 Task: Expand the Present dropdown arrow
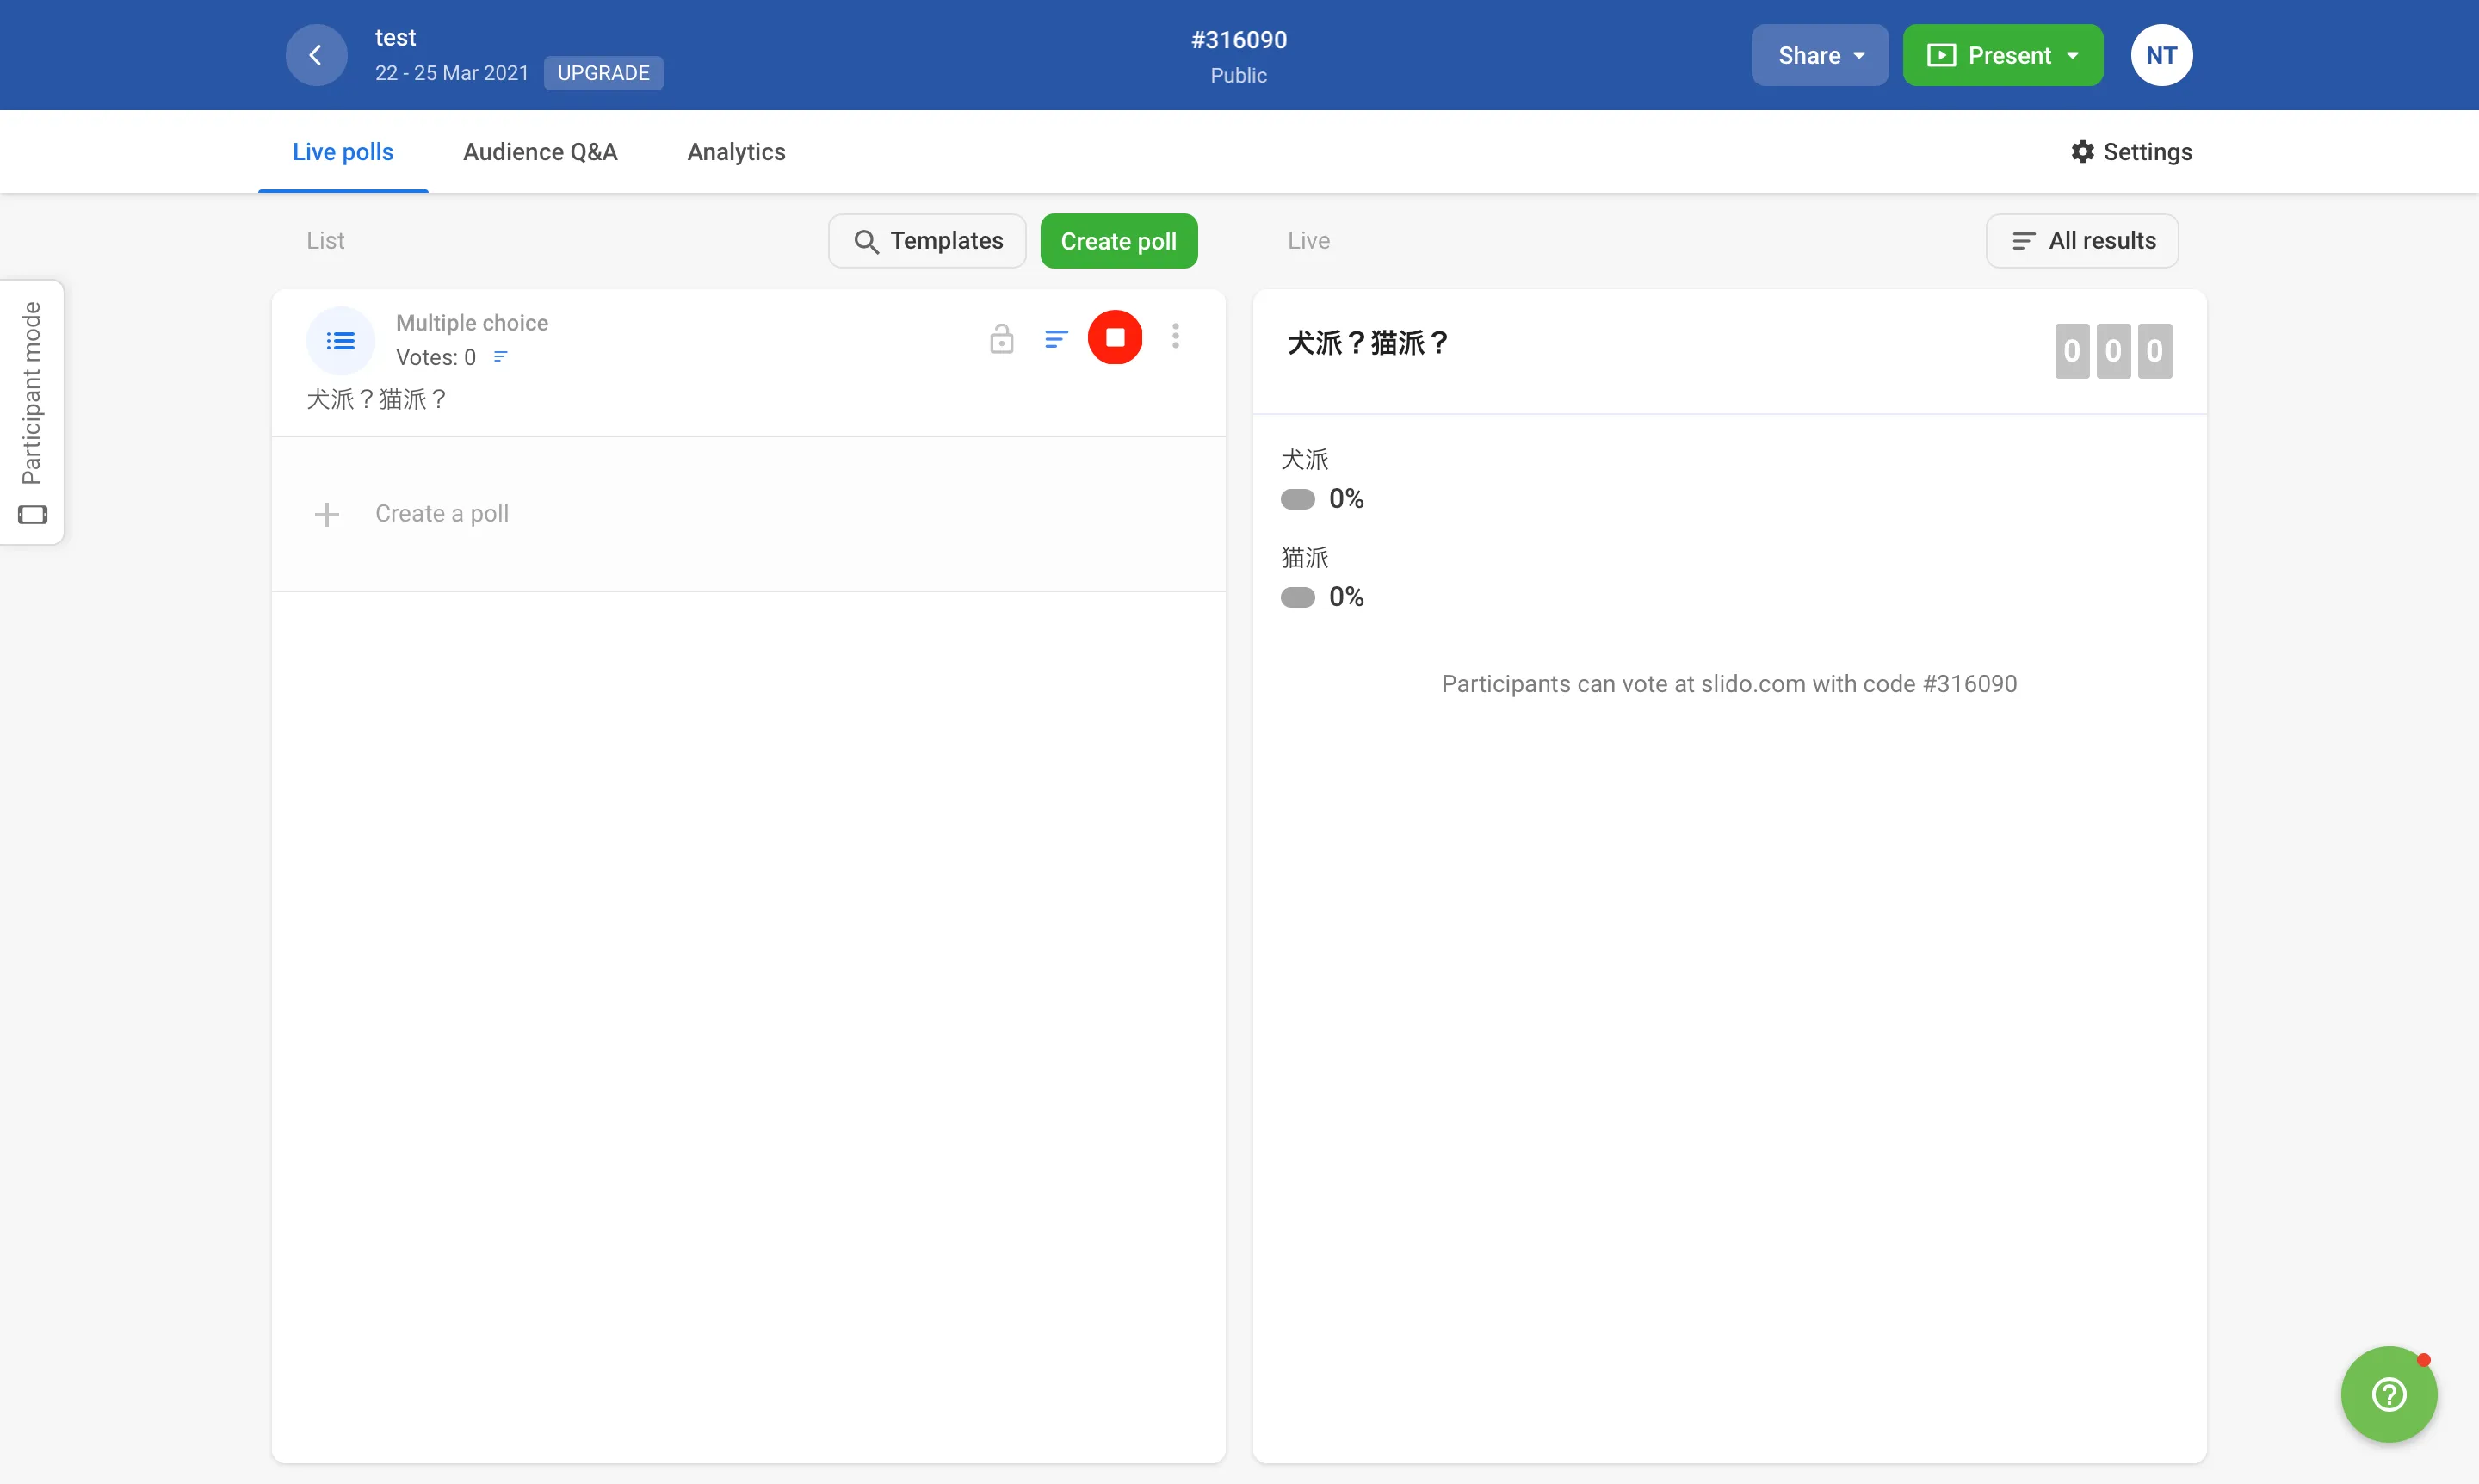point(2073,55)
